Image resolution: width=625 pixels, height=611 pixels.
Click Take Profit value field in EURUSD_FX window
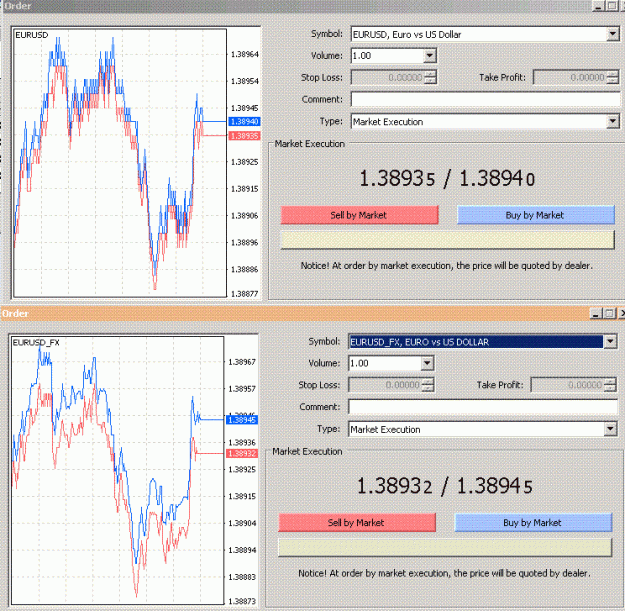[x=567, y=385]
